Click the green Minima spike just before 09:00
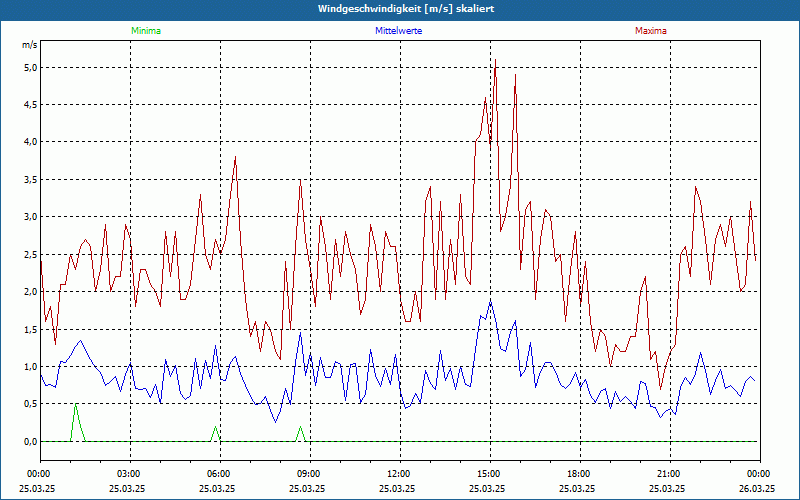This screenshot has height=500, width=800. [x=301, y=427]
